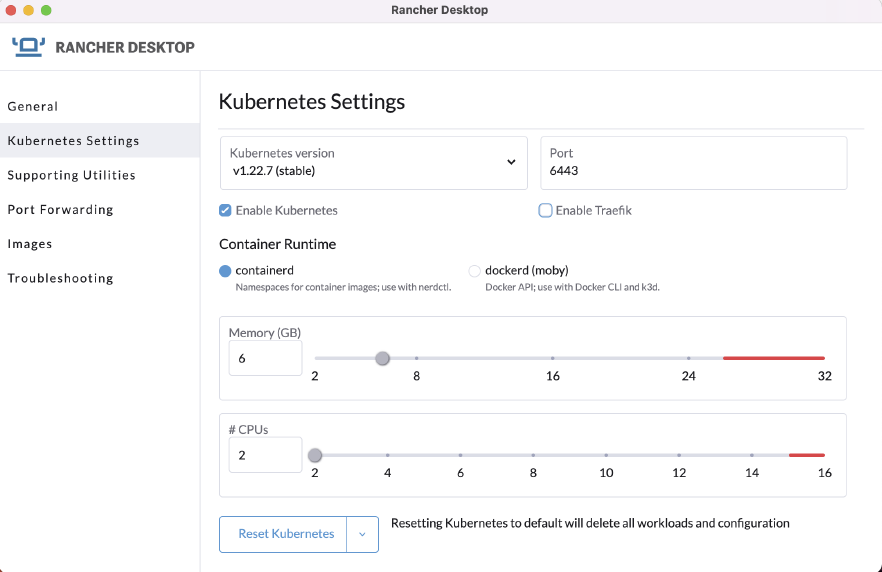
Task: Click the 24 tick label on Memory slider
Action: (x=688, y=376)
